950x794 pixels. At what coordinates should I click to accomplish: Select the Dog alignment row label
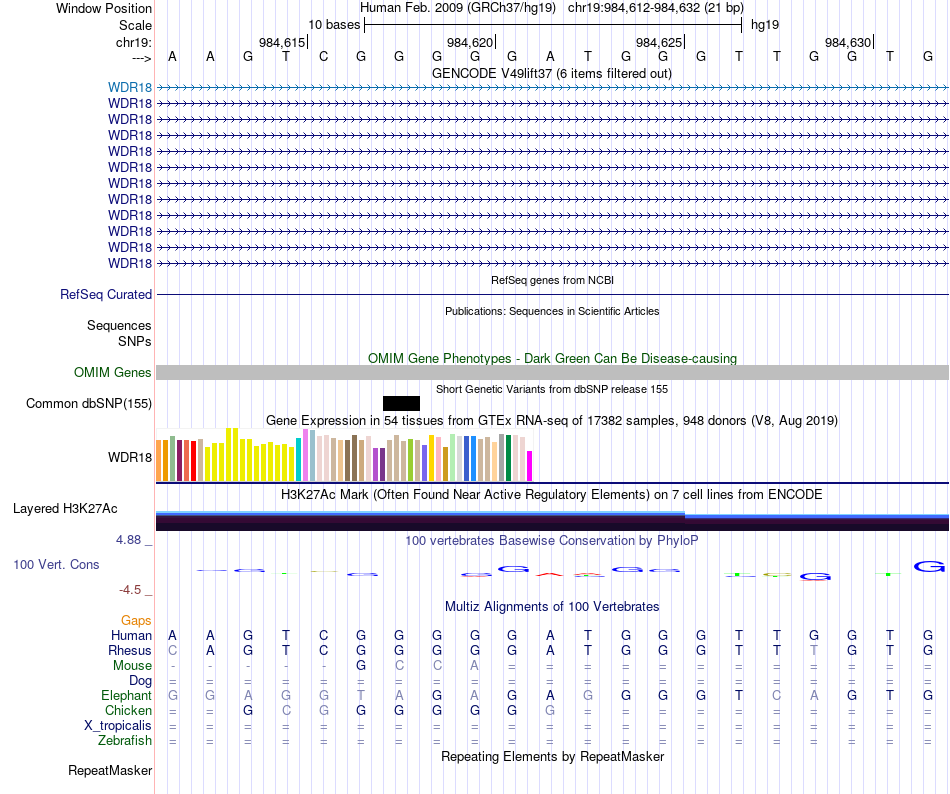coord(141,681)
